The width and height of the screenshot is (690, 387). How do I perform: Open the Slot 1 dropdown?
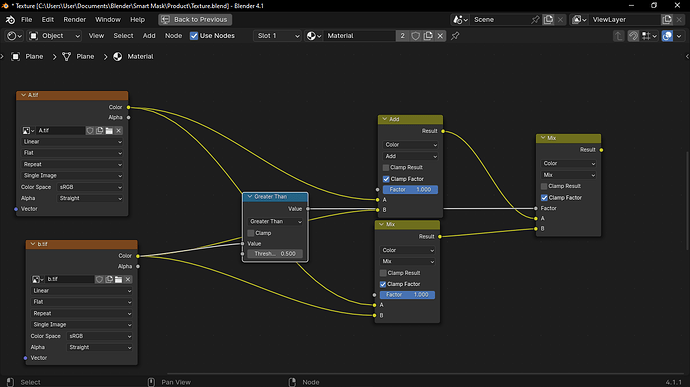click(x=277, y=36)
